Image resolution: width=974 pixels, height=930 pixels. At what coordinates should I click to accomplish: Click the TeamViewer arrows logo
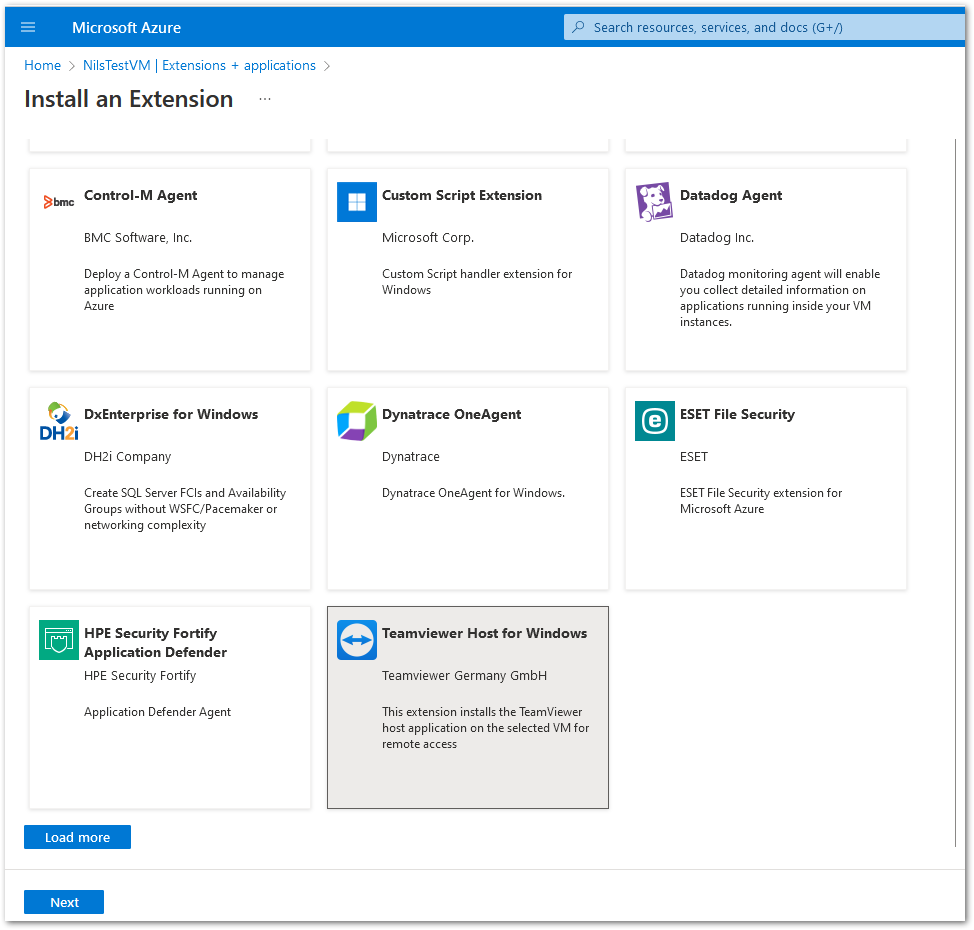357,640
